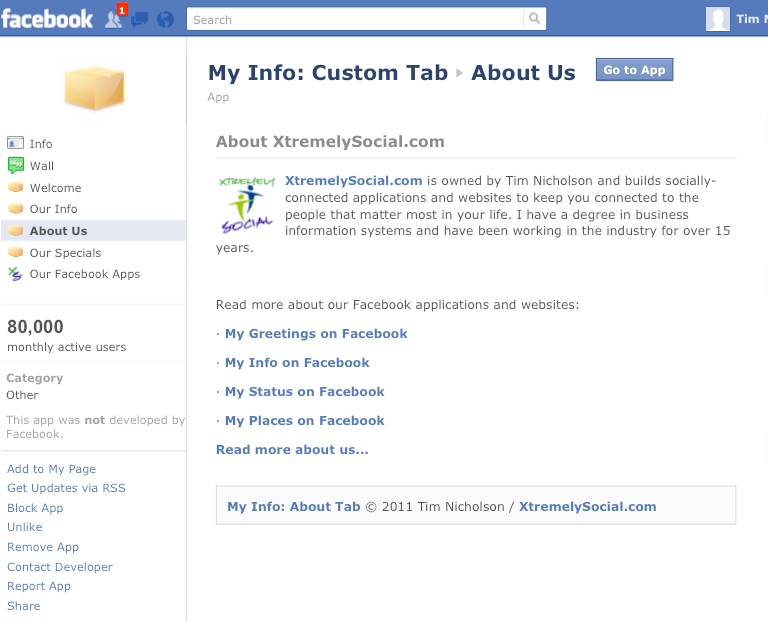Click the Go to App button

point(634,70)
